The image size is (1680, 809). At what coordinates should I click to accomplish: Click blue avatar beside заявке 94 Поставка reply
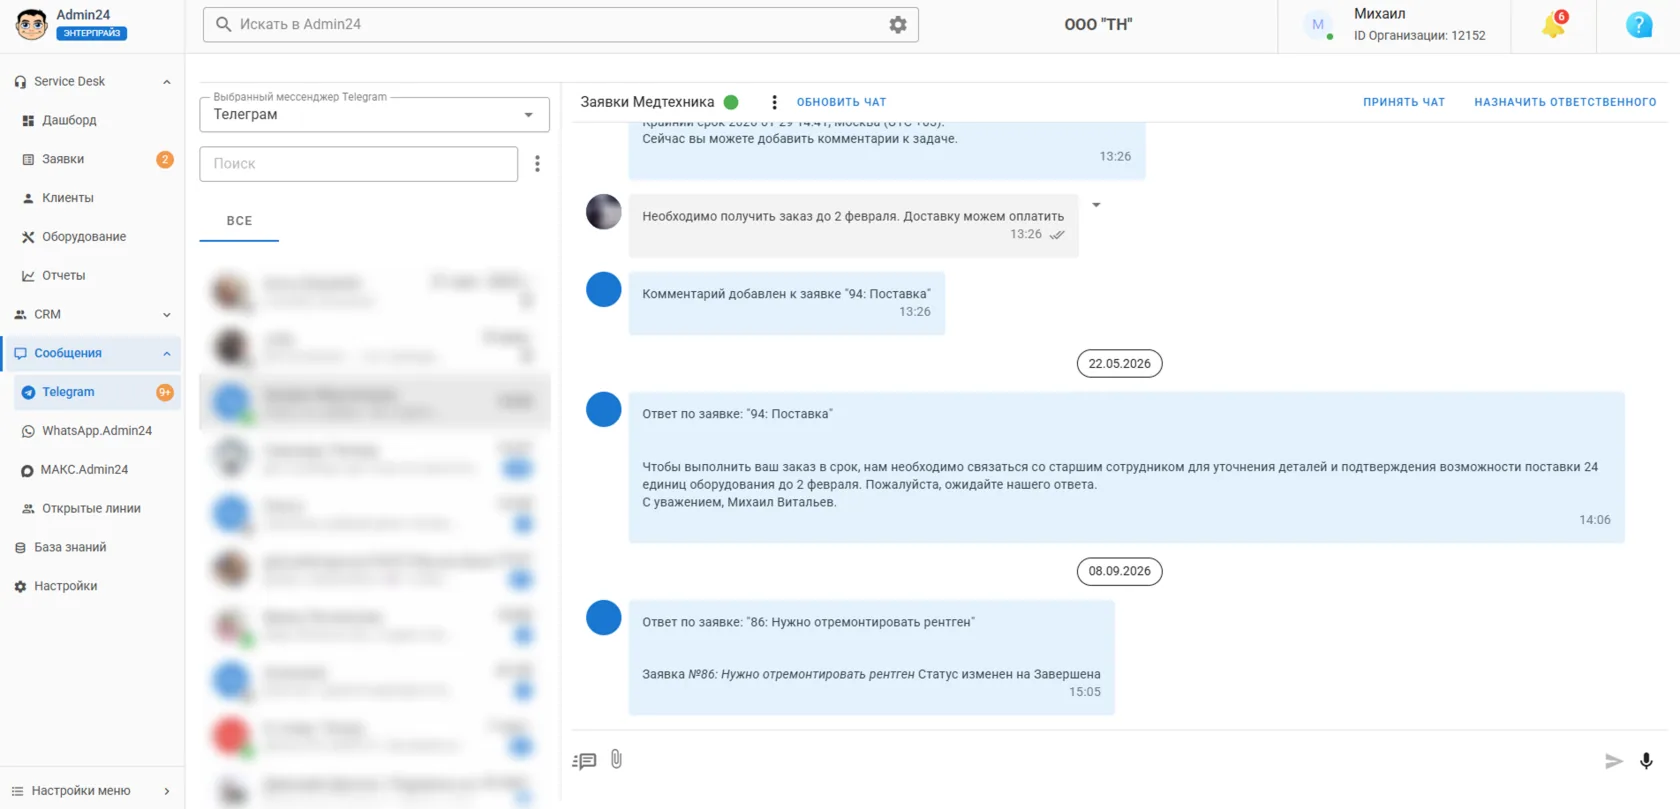pos(603,409)
